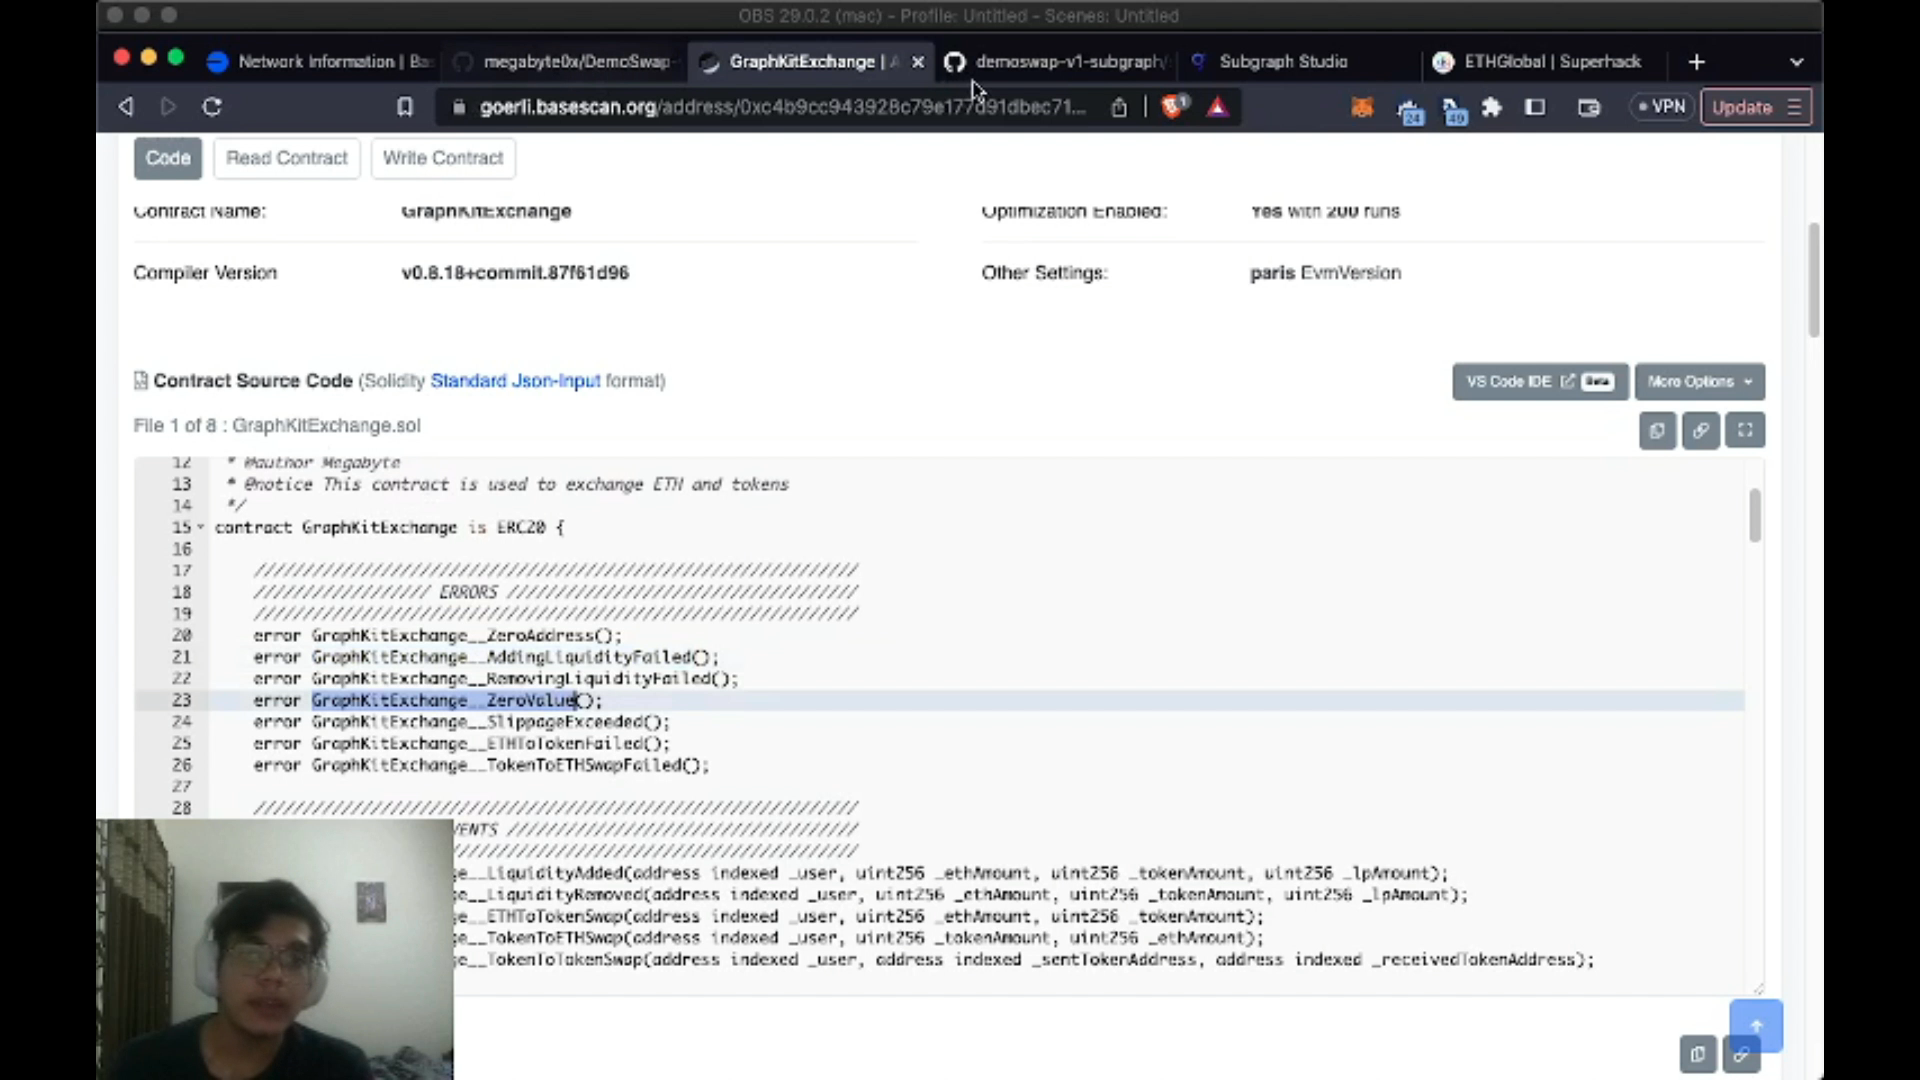Viewport: 1920px width, 1080px height.
Task: Open the browser menu next to Update
Action: (1794, 107)
